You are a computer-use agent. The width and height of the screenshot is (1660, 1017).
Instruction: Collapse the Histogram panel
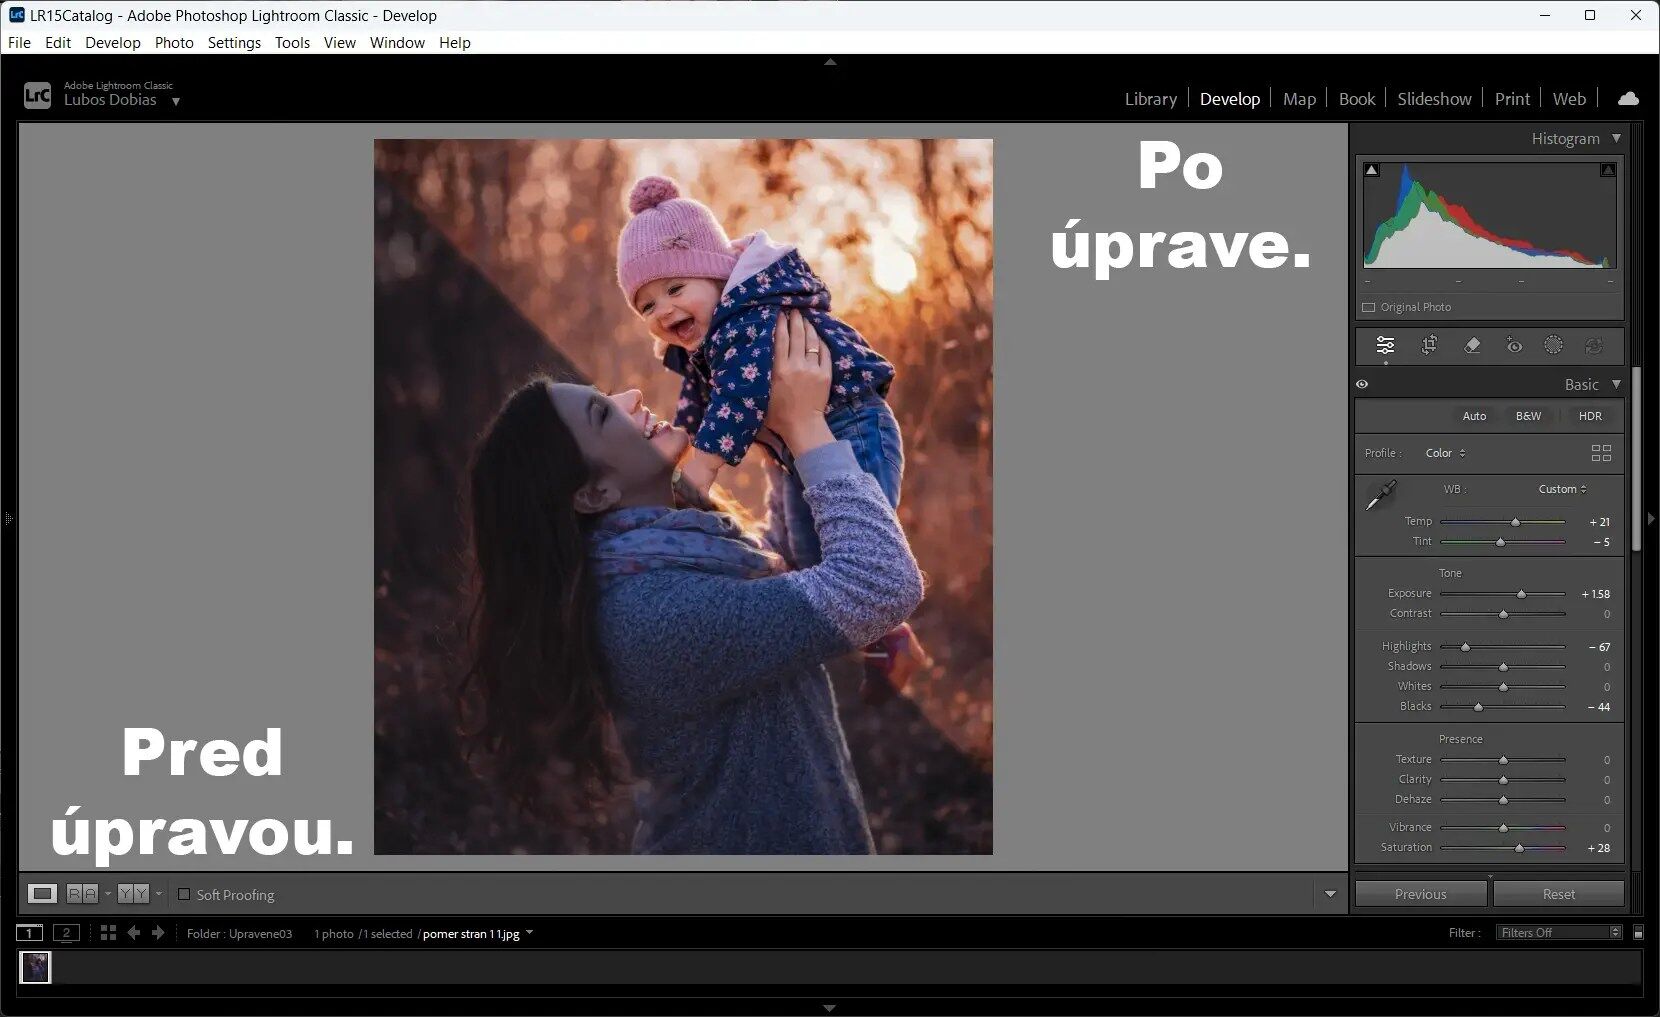(x=1616, y=138)
